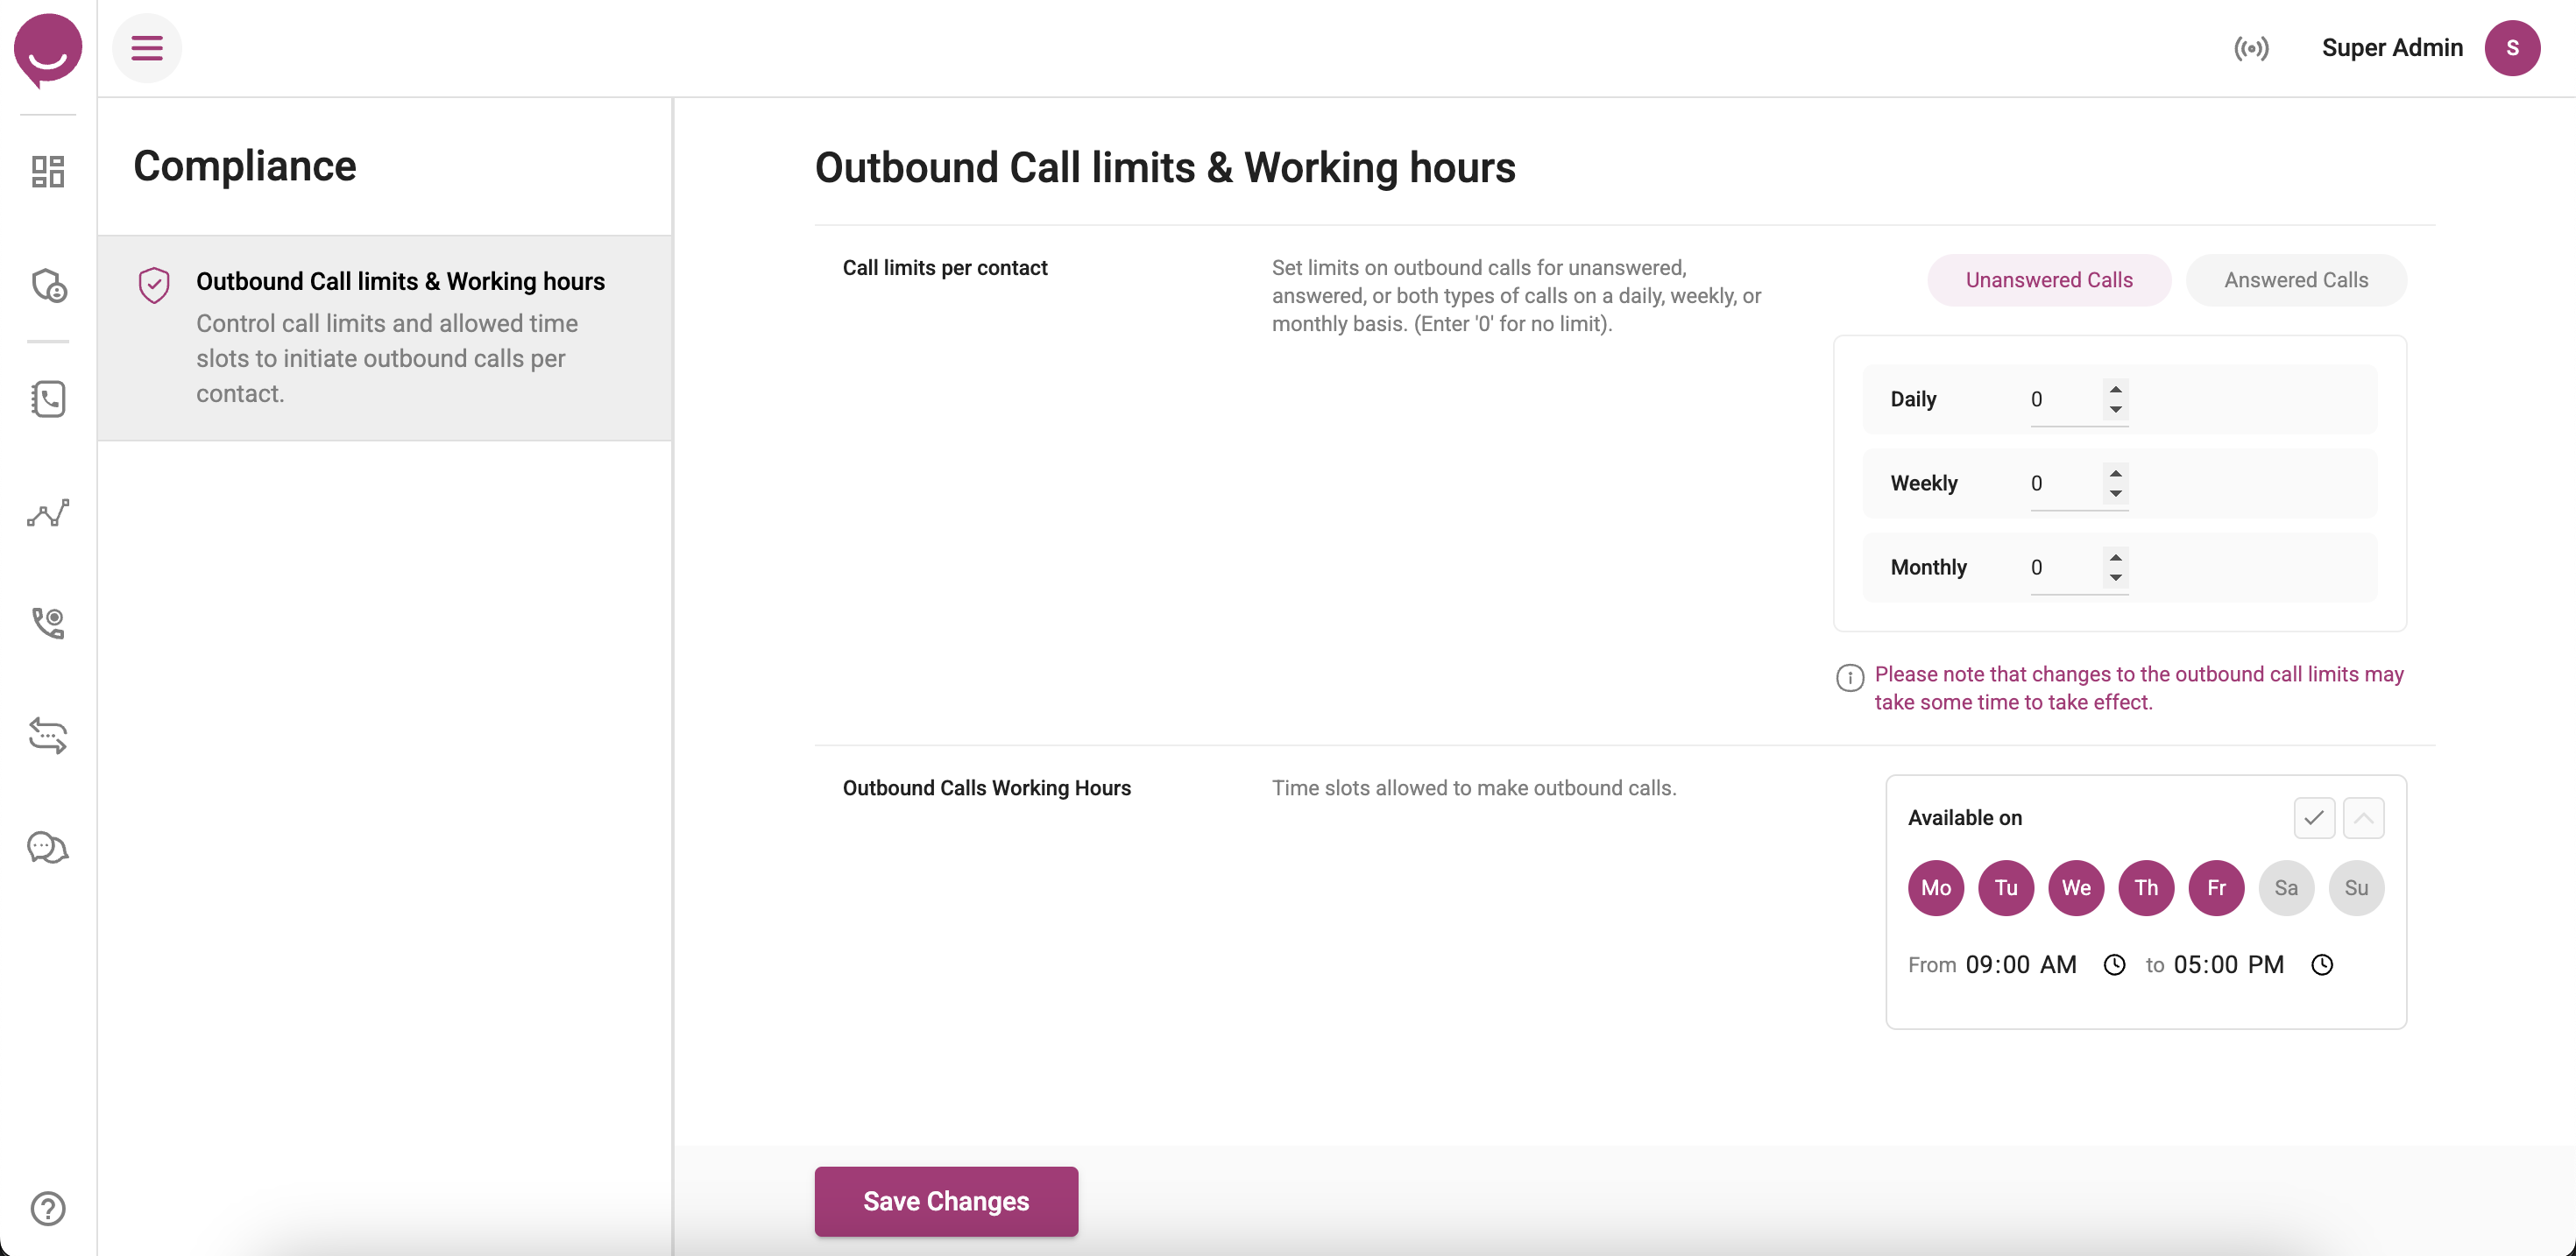2576x1256 pixels.
Task: Select the Compliance shield icon
Action: [47, 286]
